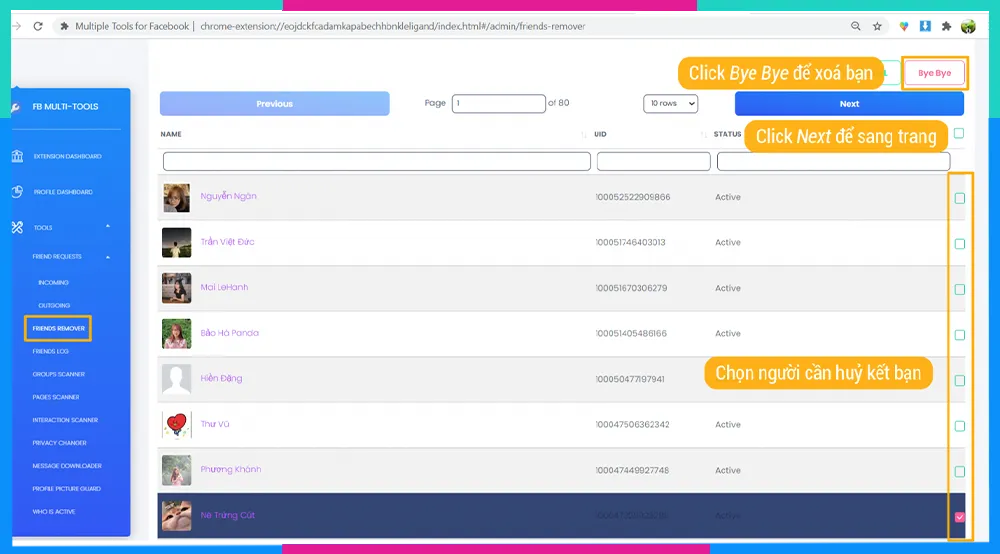Click the blue download extension icon
The image size is (1000, 554).
[926, 26]
